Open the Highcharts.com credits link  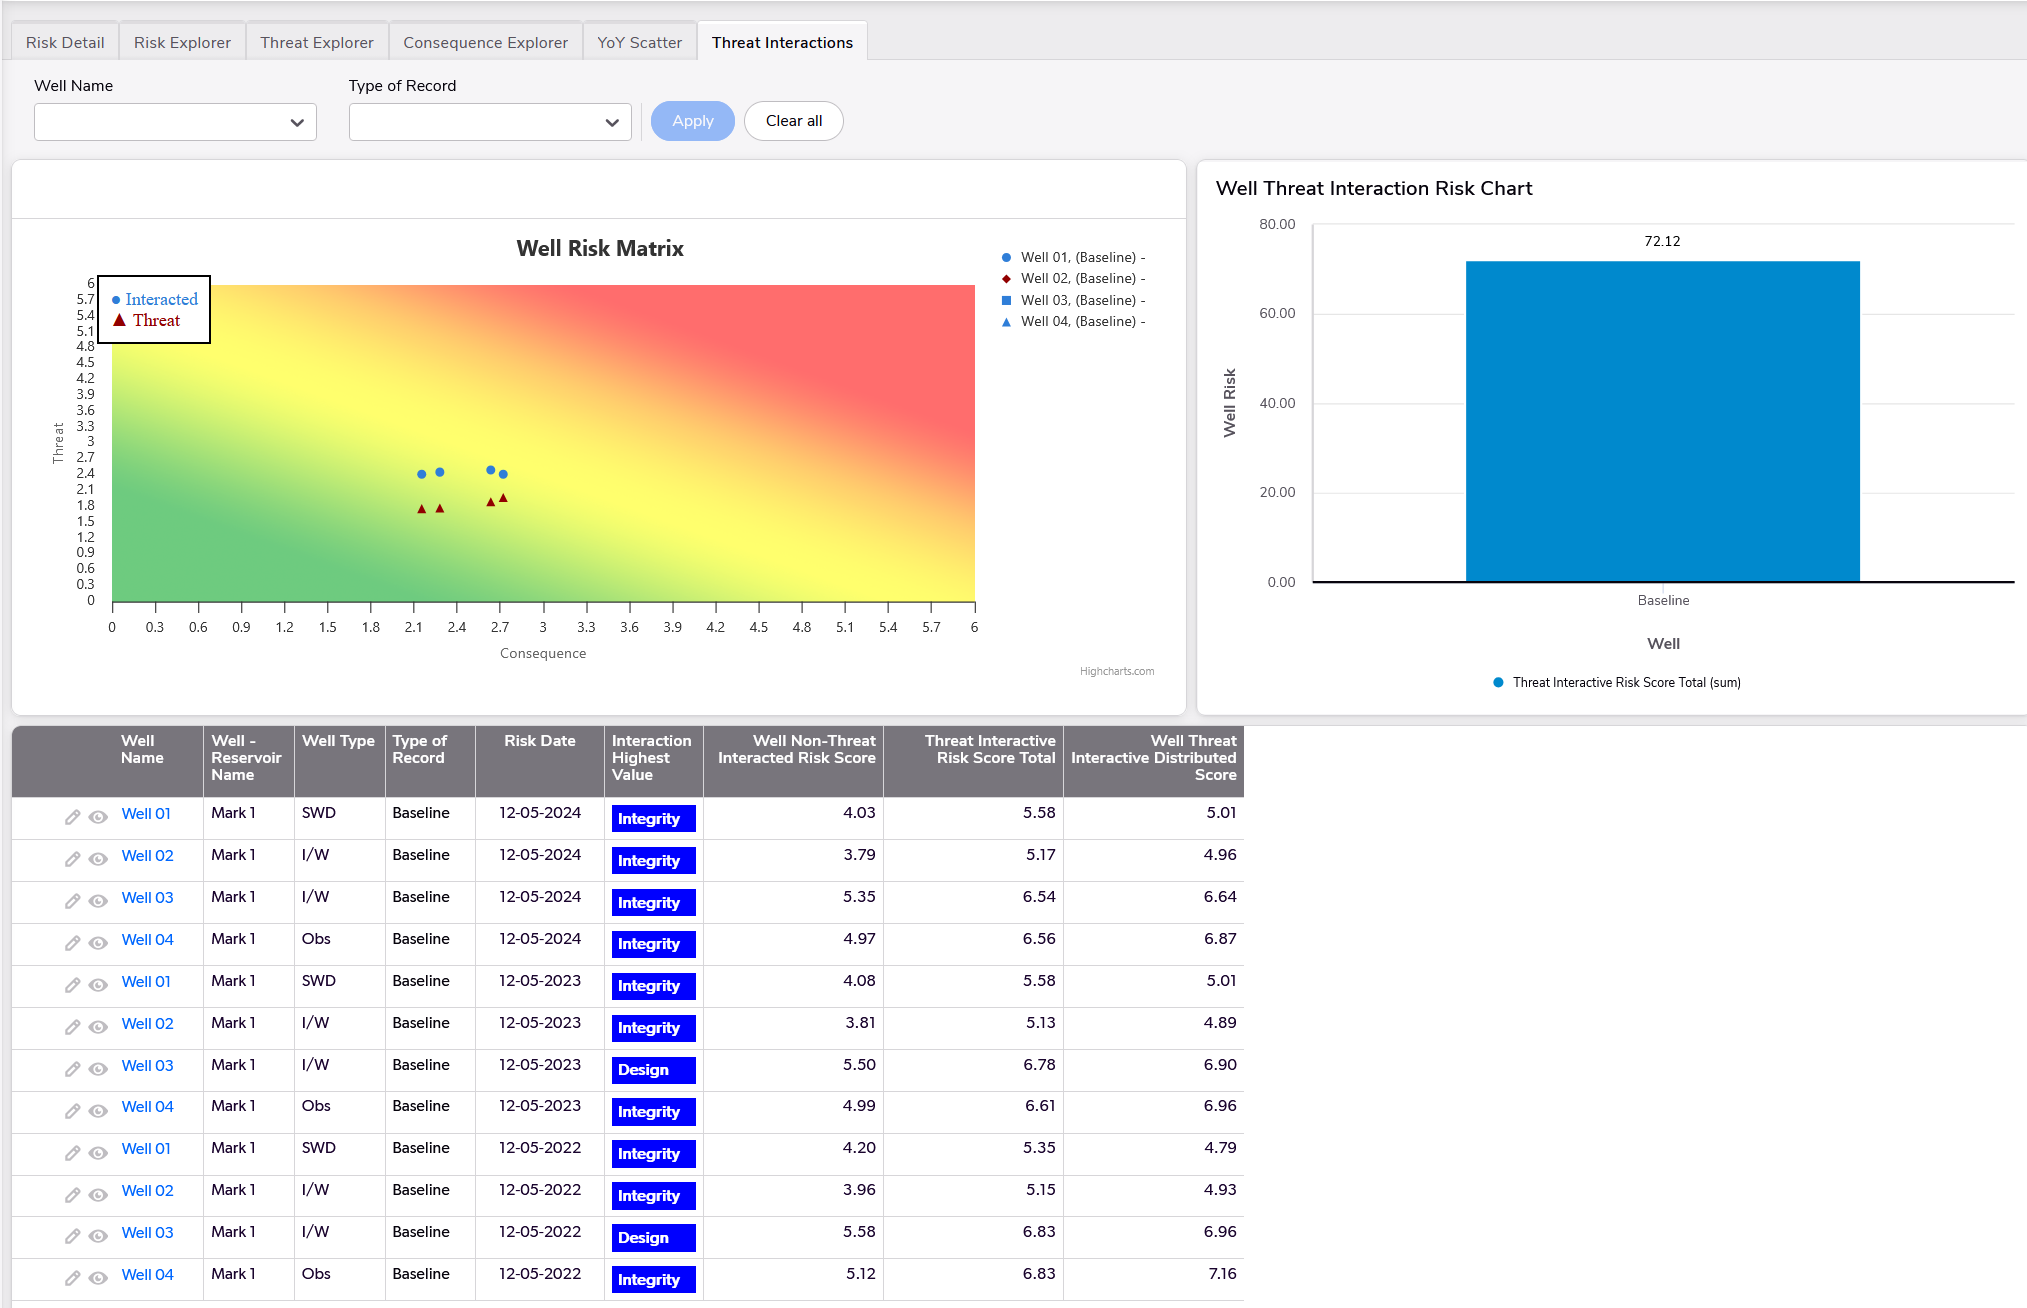pos(1116,671)
